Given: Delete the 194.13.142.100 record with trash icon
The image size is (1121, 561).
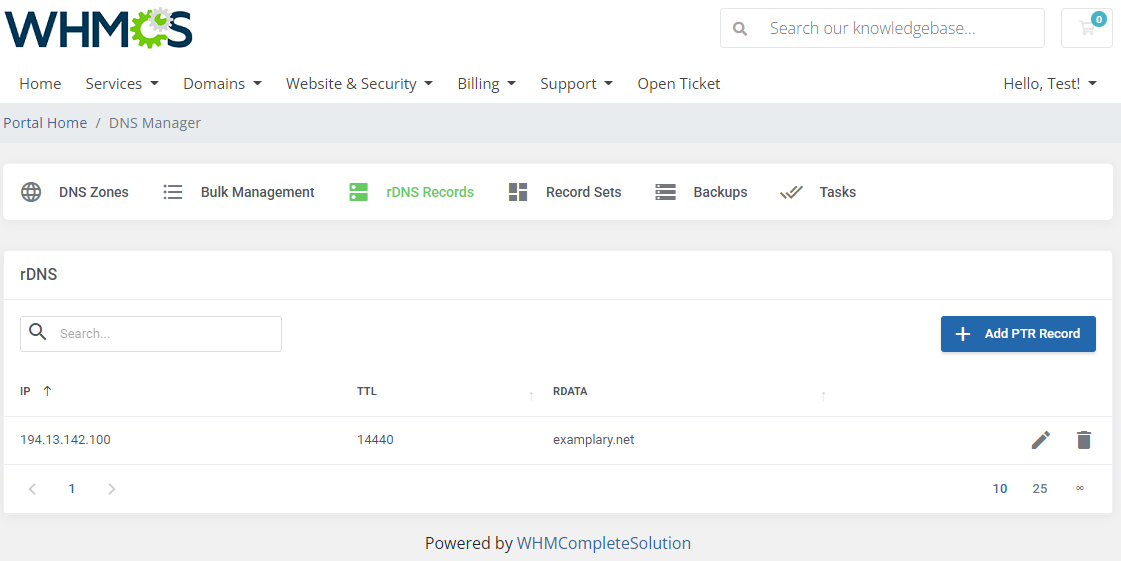Looking at the screenshot, I should [1084, 440].
